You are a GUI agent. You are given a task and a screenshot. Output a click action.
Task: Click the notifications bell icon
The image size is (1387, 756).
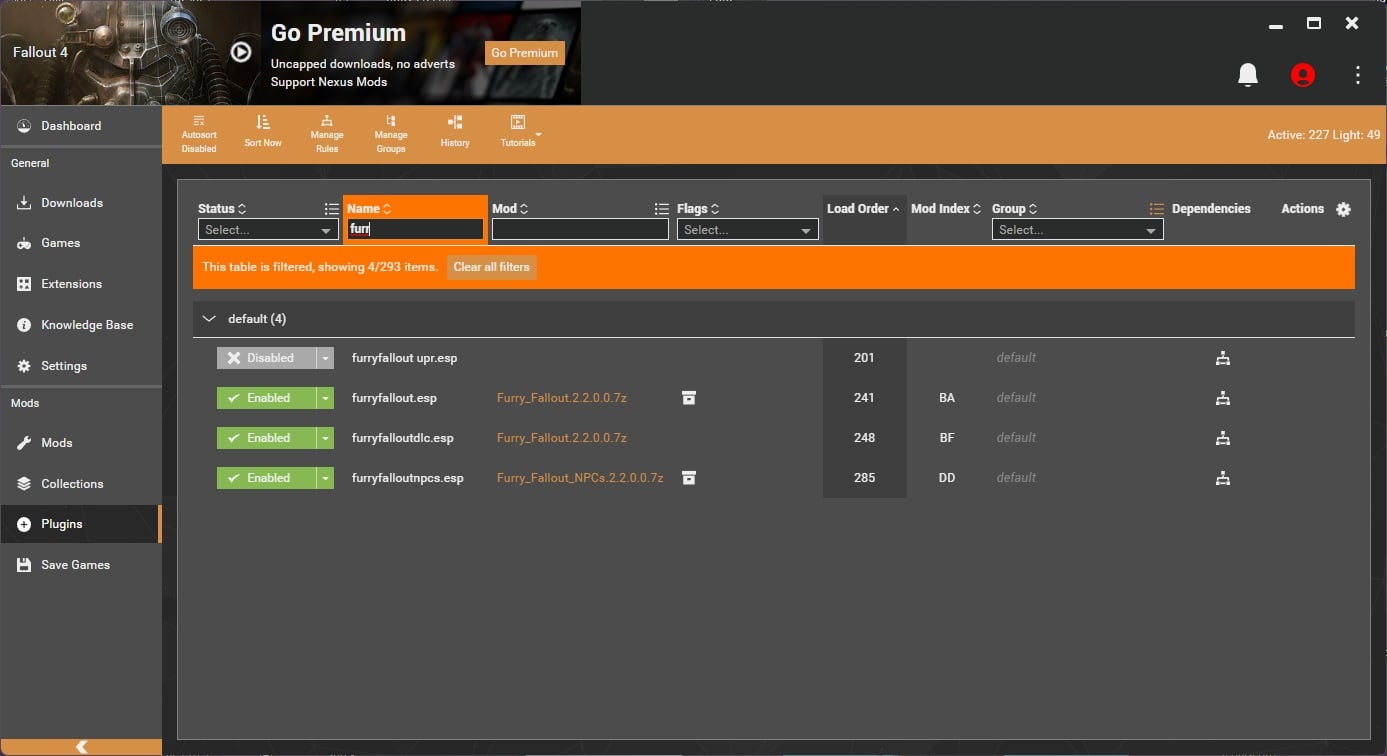tap(1248, 75)
